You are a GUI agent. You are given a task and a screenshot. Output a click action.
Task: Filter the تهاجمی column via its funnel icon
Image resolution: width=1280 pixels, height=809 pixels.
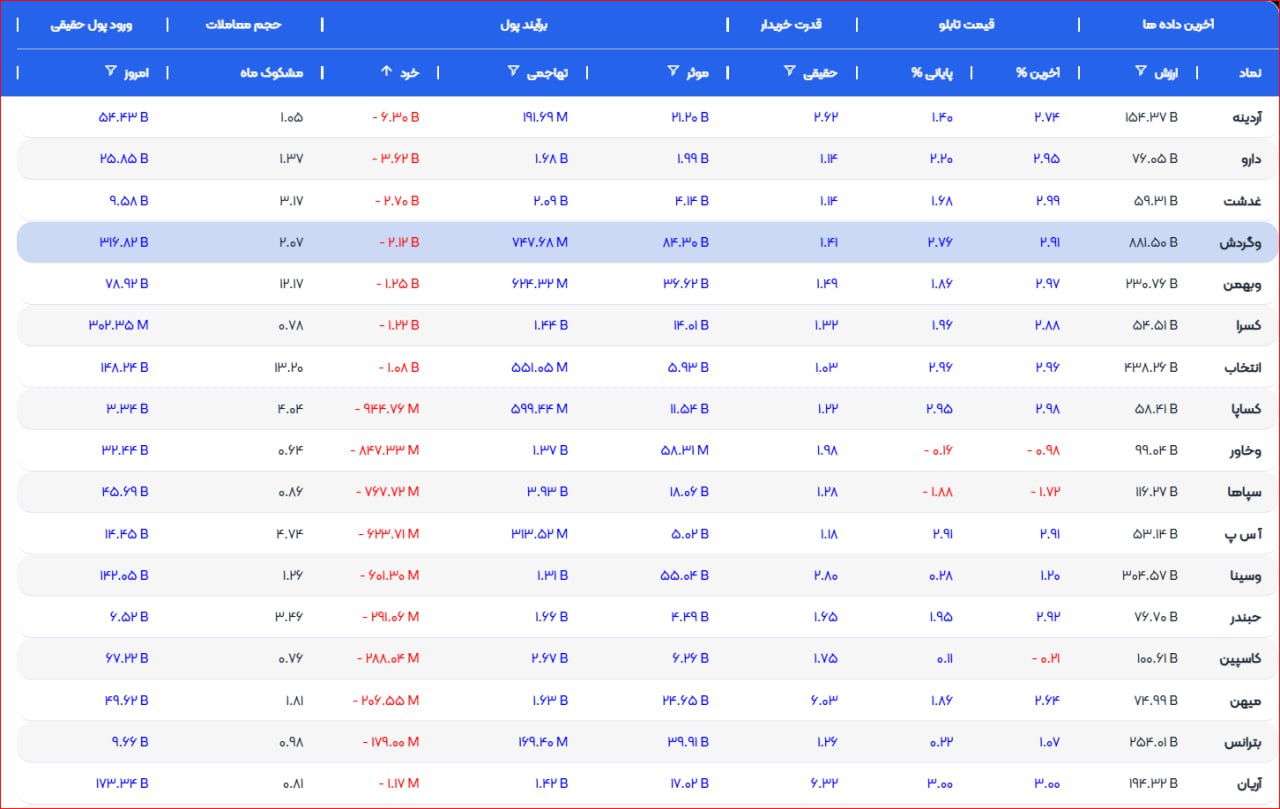pos(513,72)
